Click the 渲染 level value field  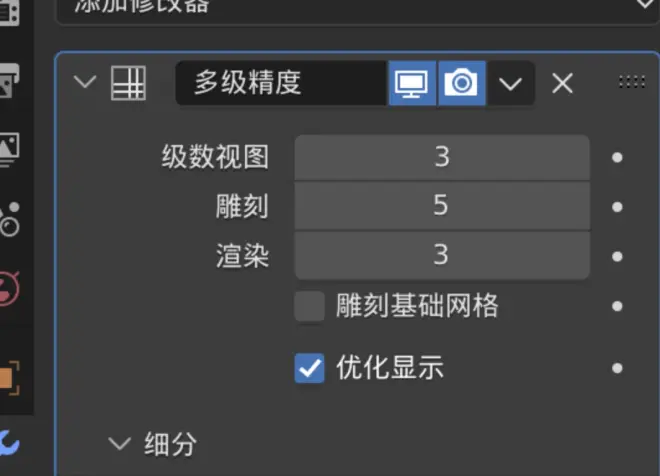pyautogui.click(x=442, y=255)
